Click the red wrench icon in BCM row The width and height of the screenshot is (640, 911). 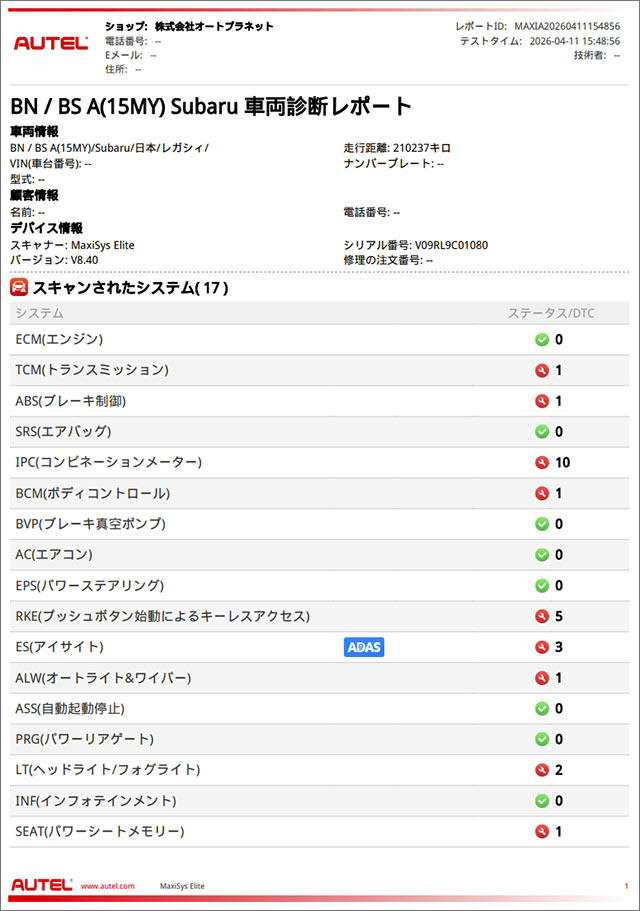pos(542,493)
